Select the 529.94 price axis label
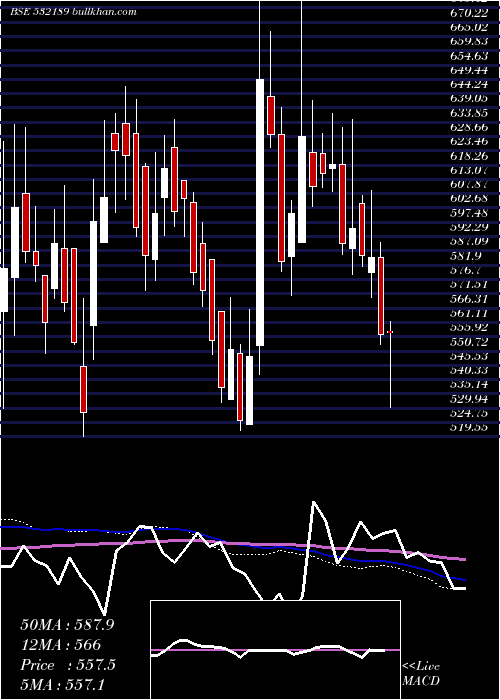Viewport: 500px width, 700px height. (469, 399)
